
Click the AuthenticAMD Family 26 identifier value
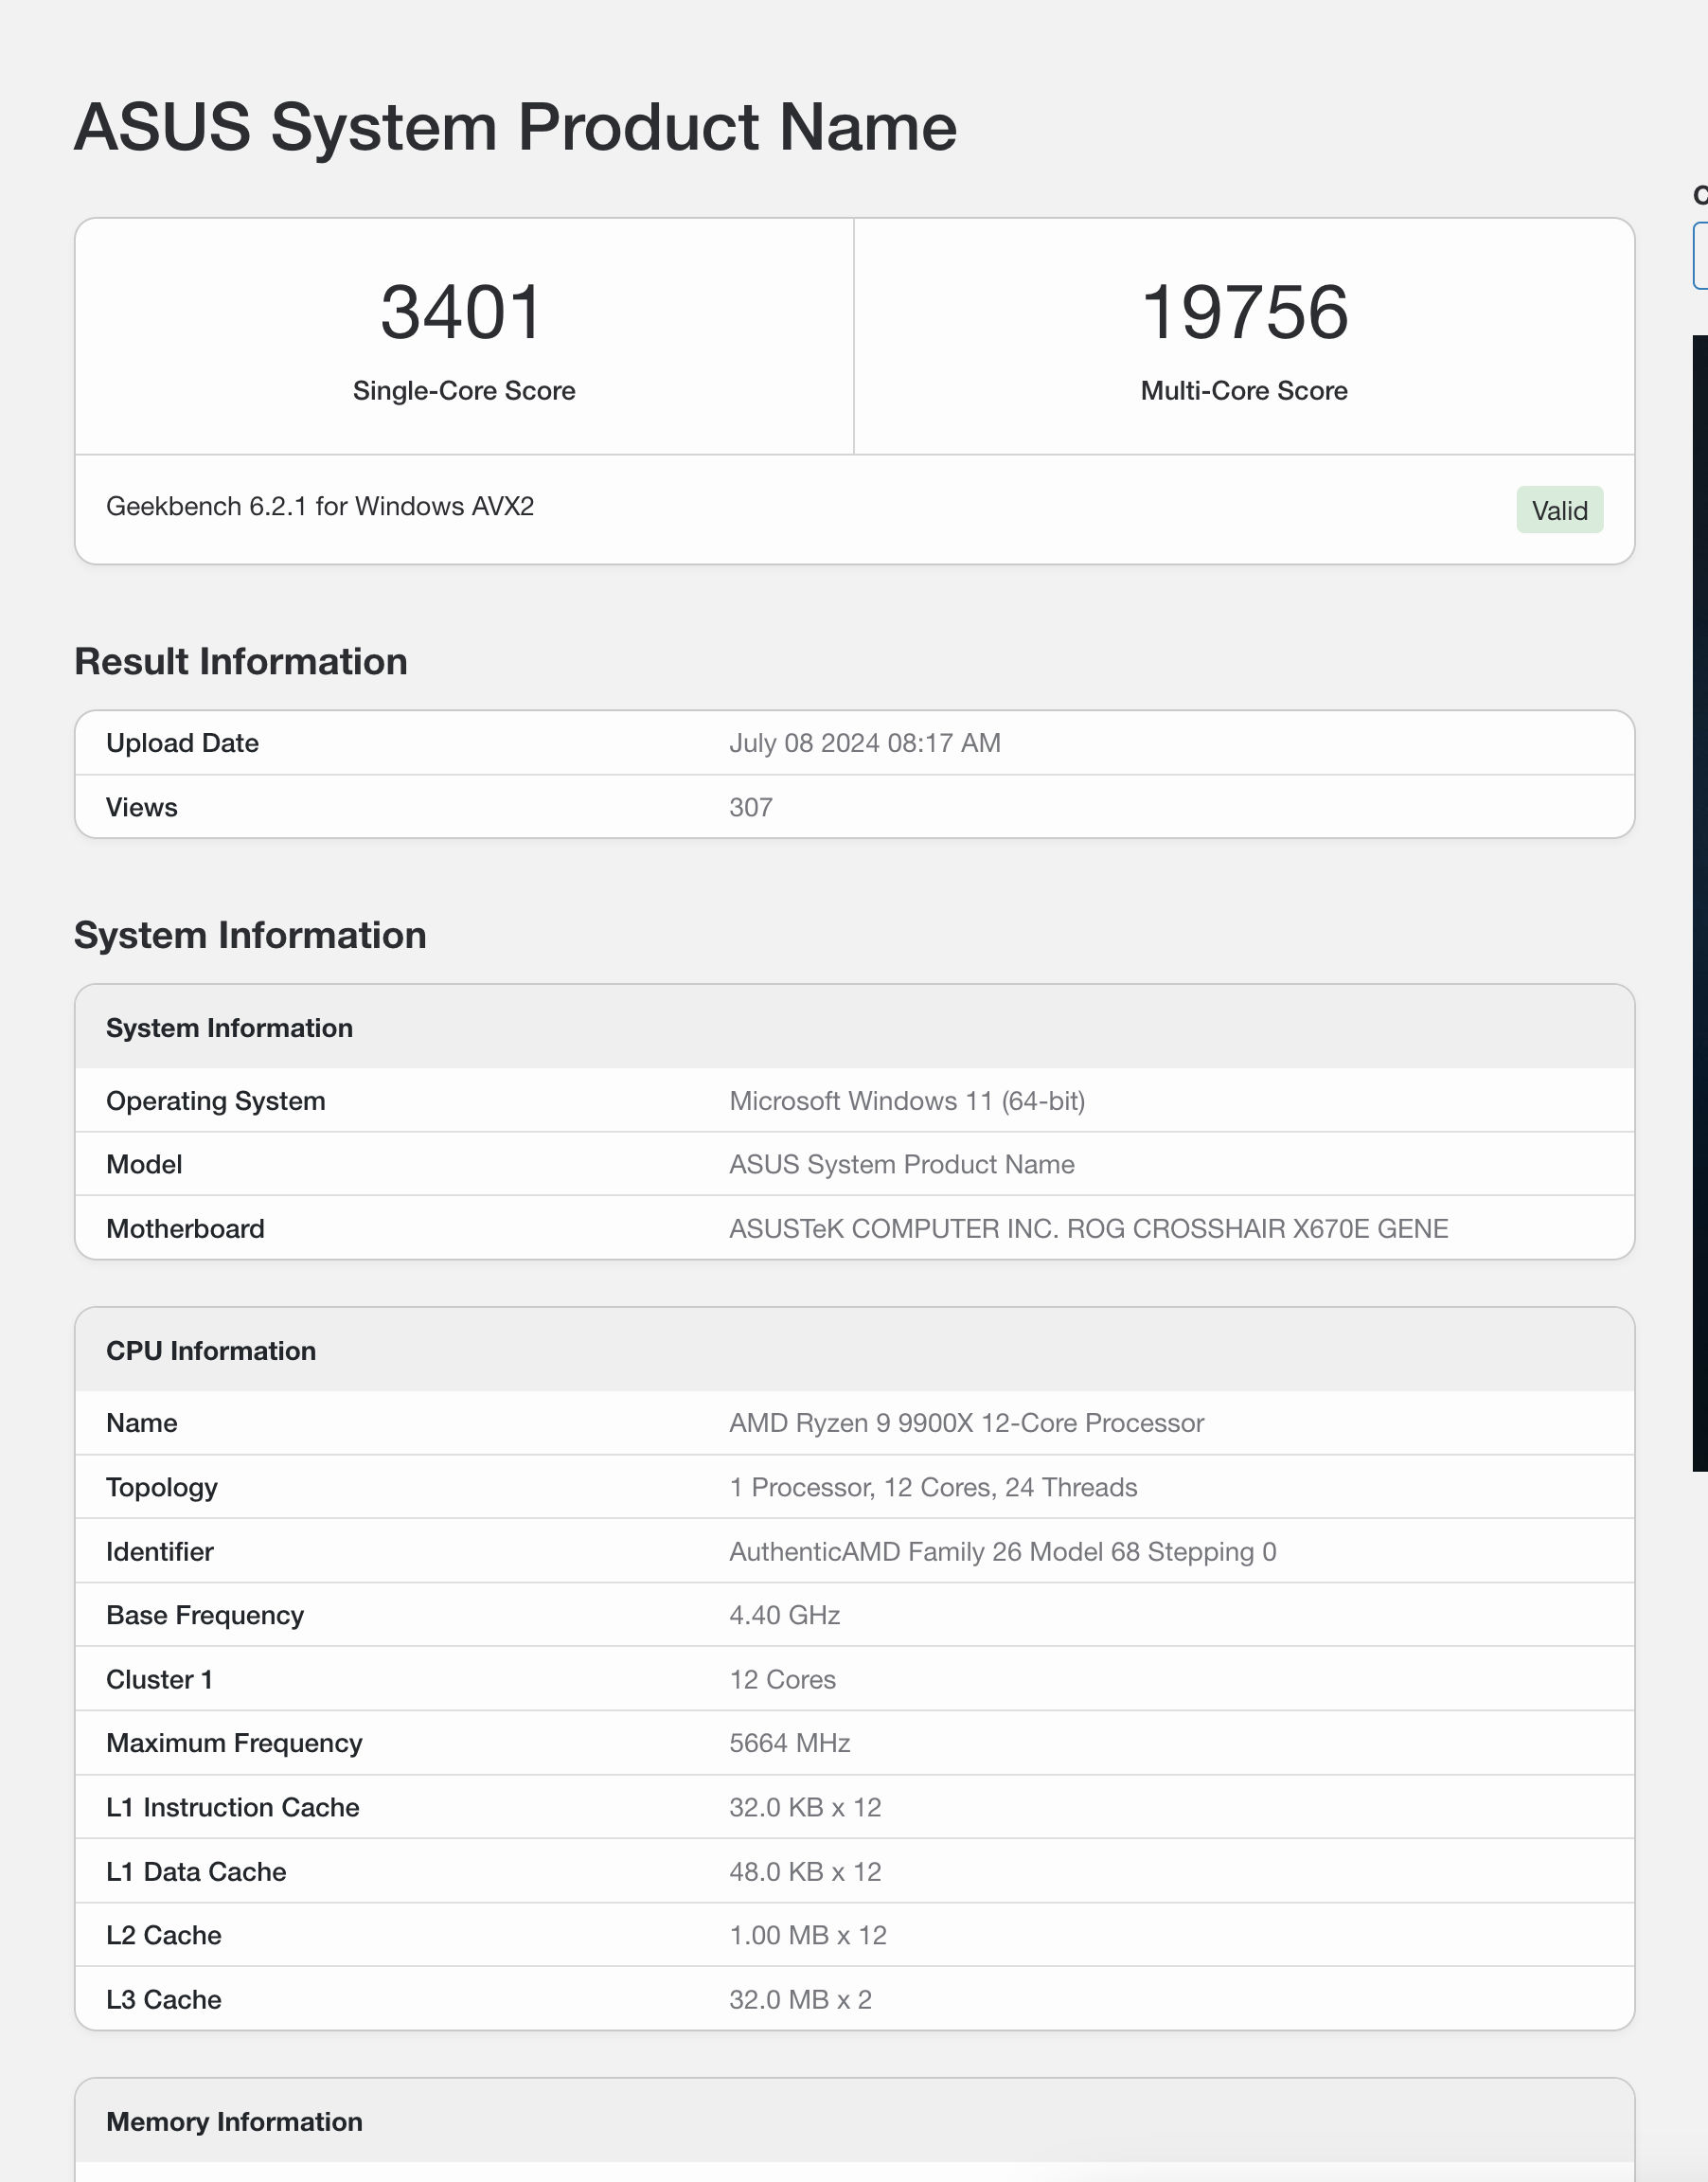coord(1002,1551)
